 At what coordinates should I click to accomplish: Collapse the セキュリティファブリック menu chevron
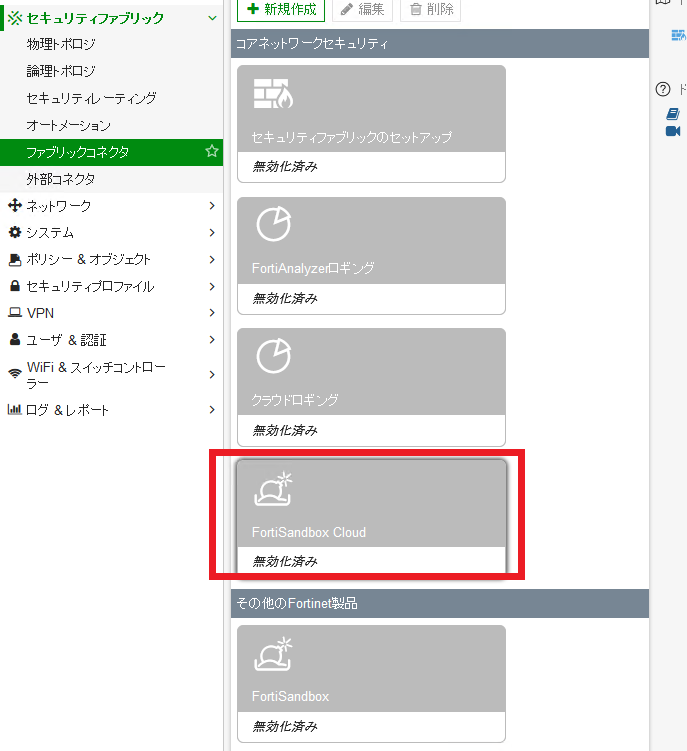[x=212, y=18]
